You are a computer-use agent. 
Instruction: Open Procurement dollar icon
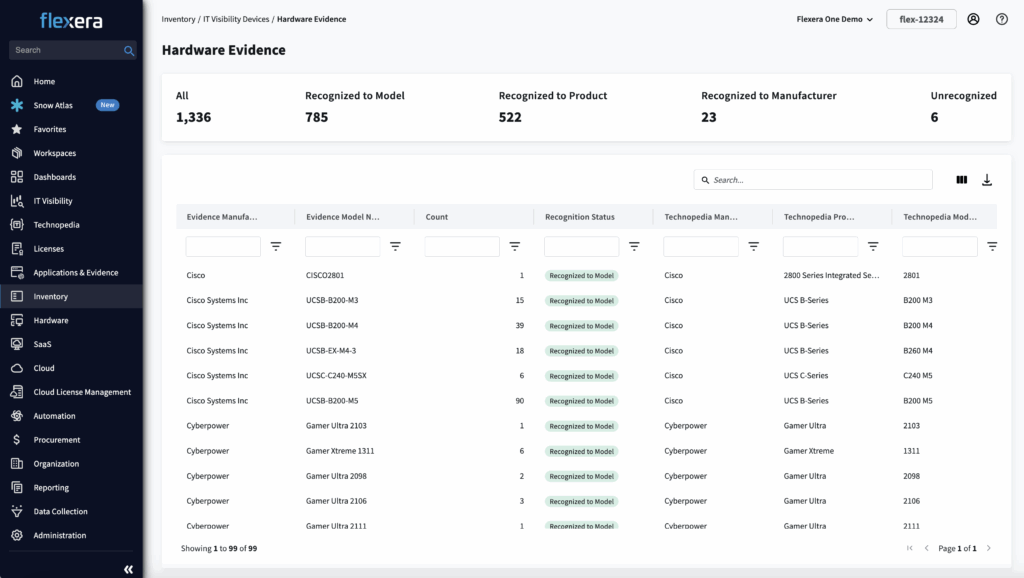17,440
